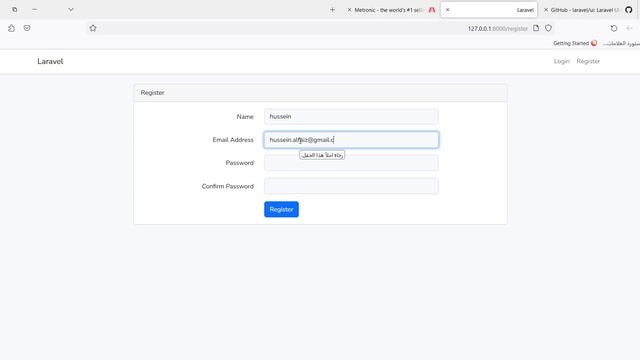Click the Laravel brand link
Image resolution: width=640 pixels, height=360 pixels.
50,61
